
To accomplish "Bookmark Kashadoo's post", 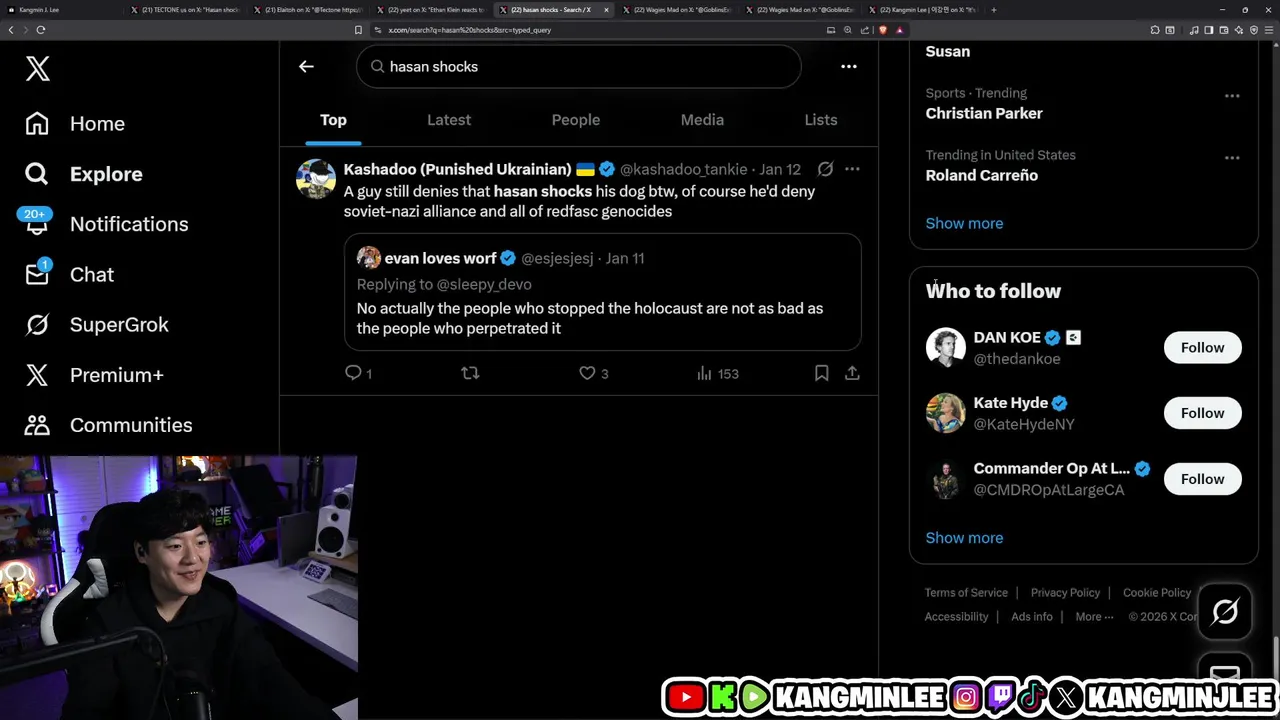I will tap(821, 373).
